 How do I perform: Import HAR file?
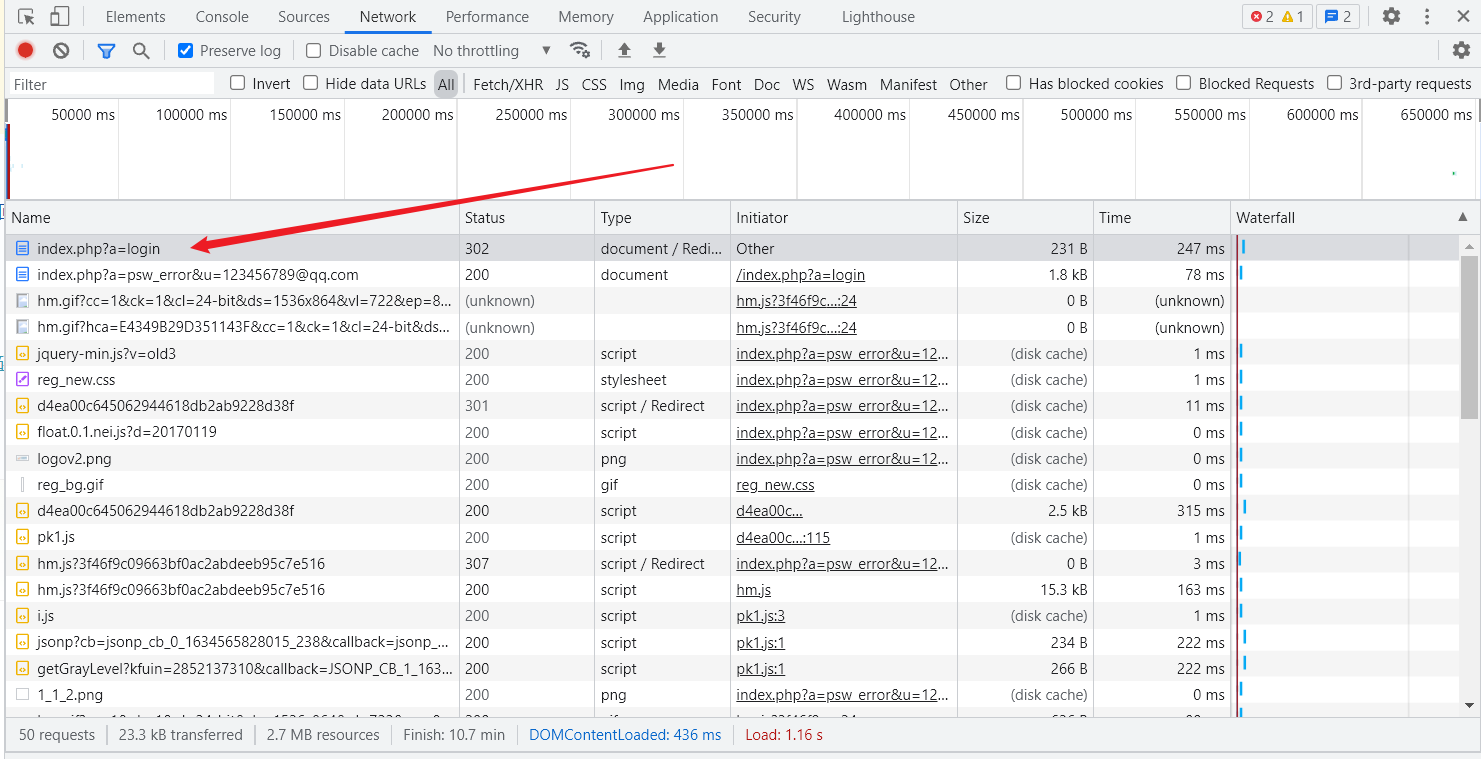click(622, 50)
